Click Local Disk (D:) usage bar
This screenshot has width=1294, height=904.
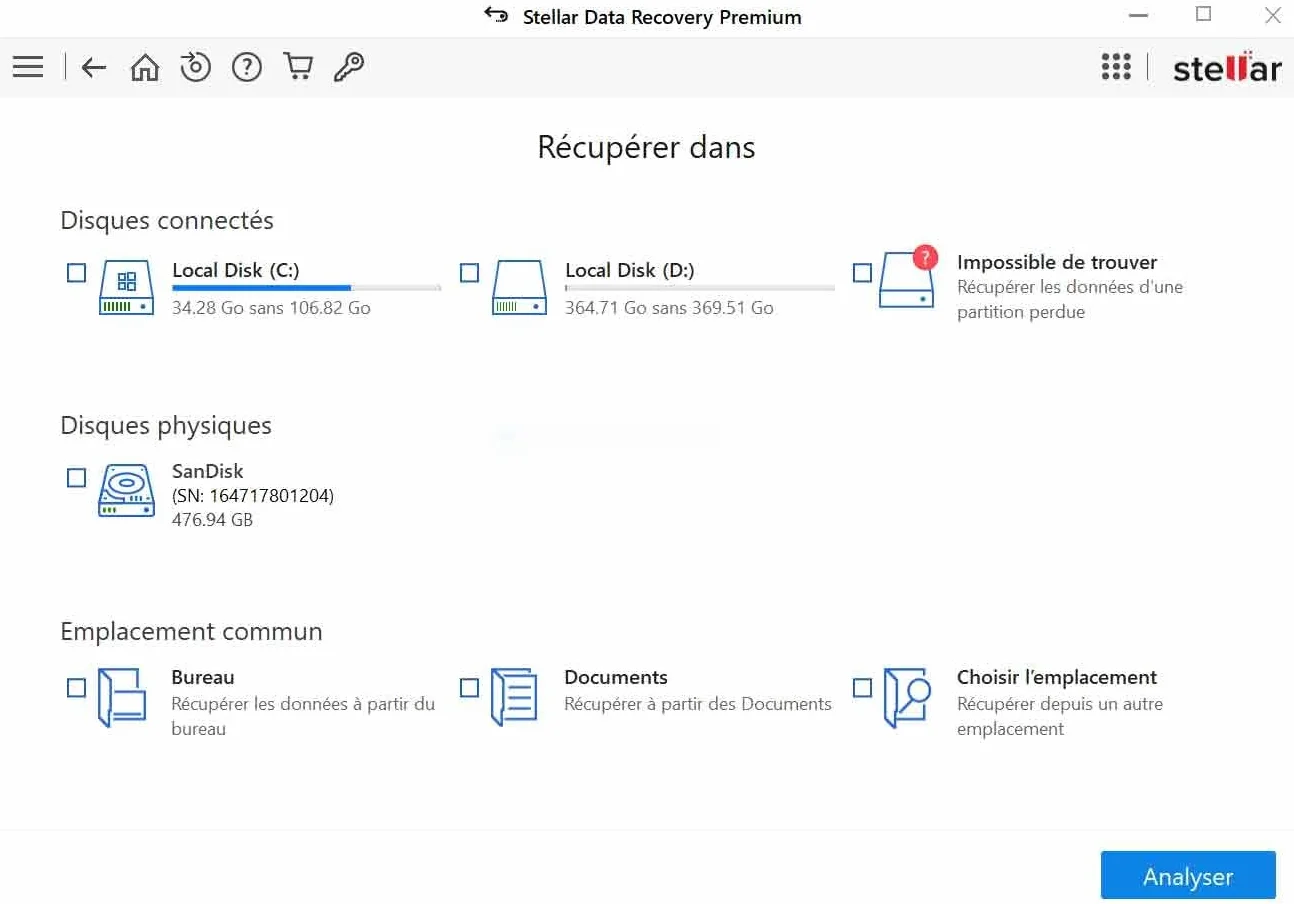tap(700, 288)
